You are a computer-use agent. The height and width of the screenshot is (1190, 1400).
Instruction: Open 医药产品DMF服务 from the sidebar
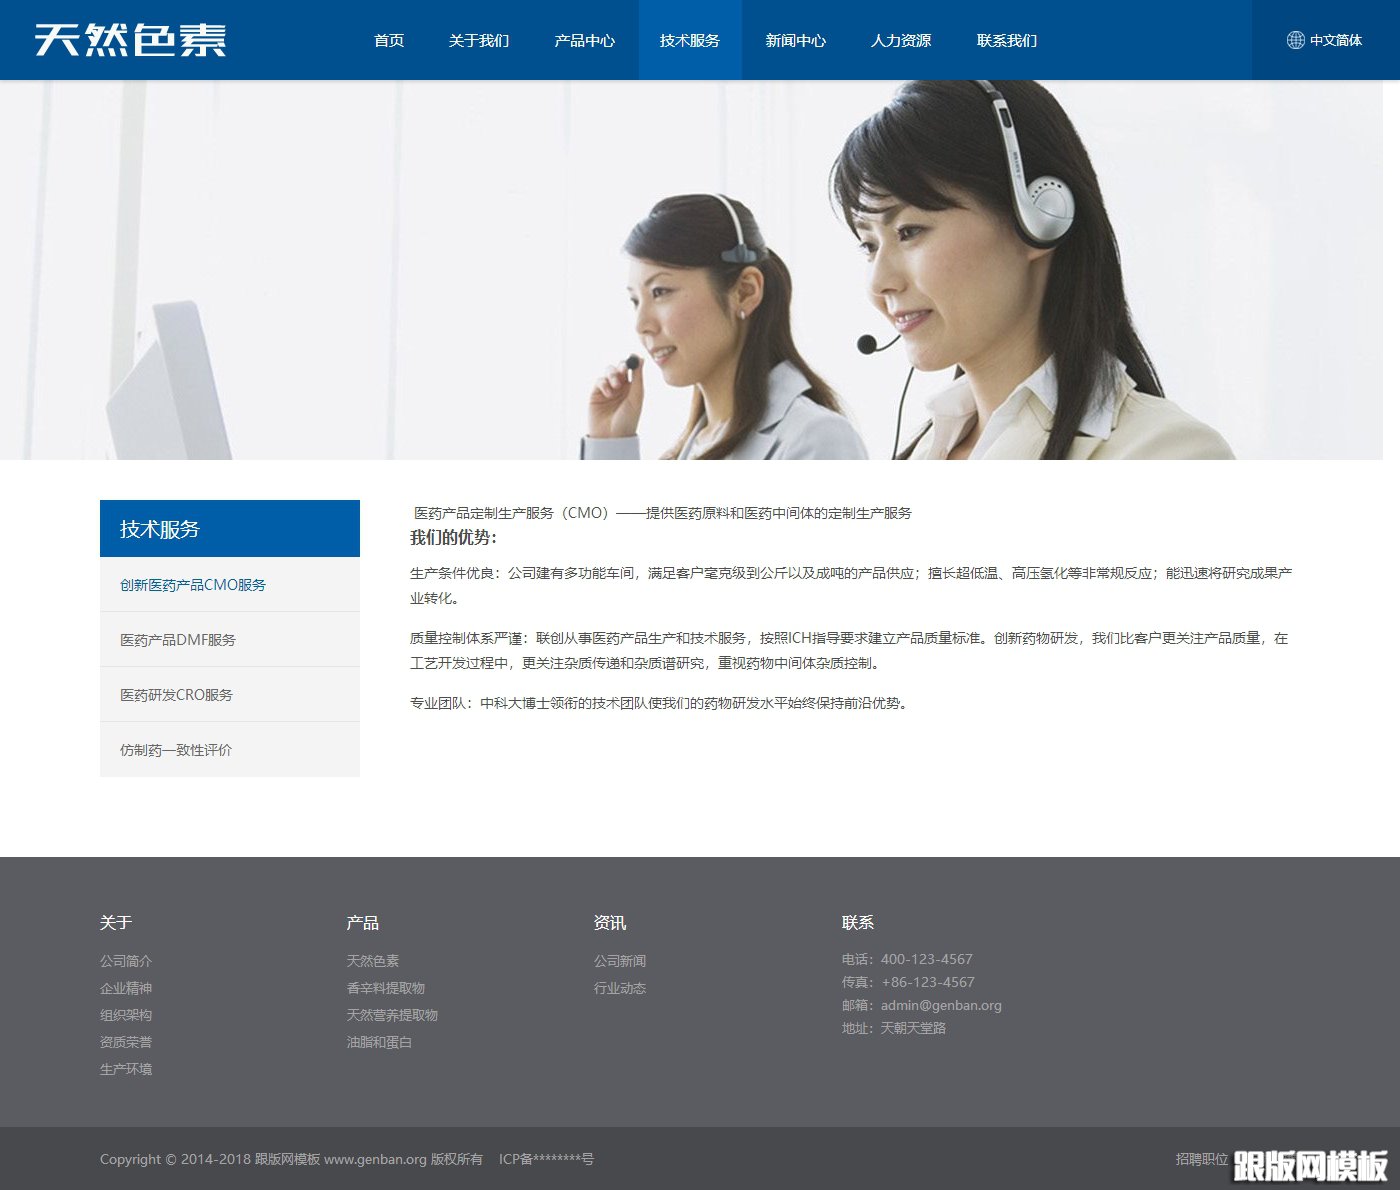(x=178, y=639)
